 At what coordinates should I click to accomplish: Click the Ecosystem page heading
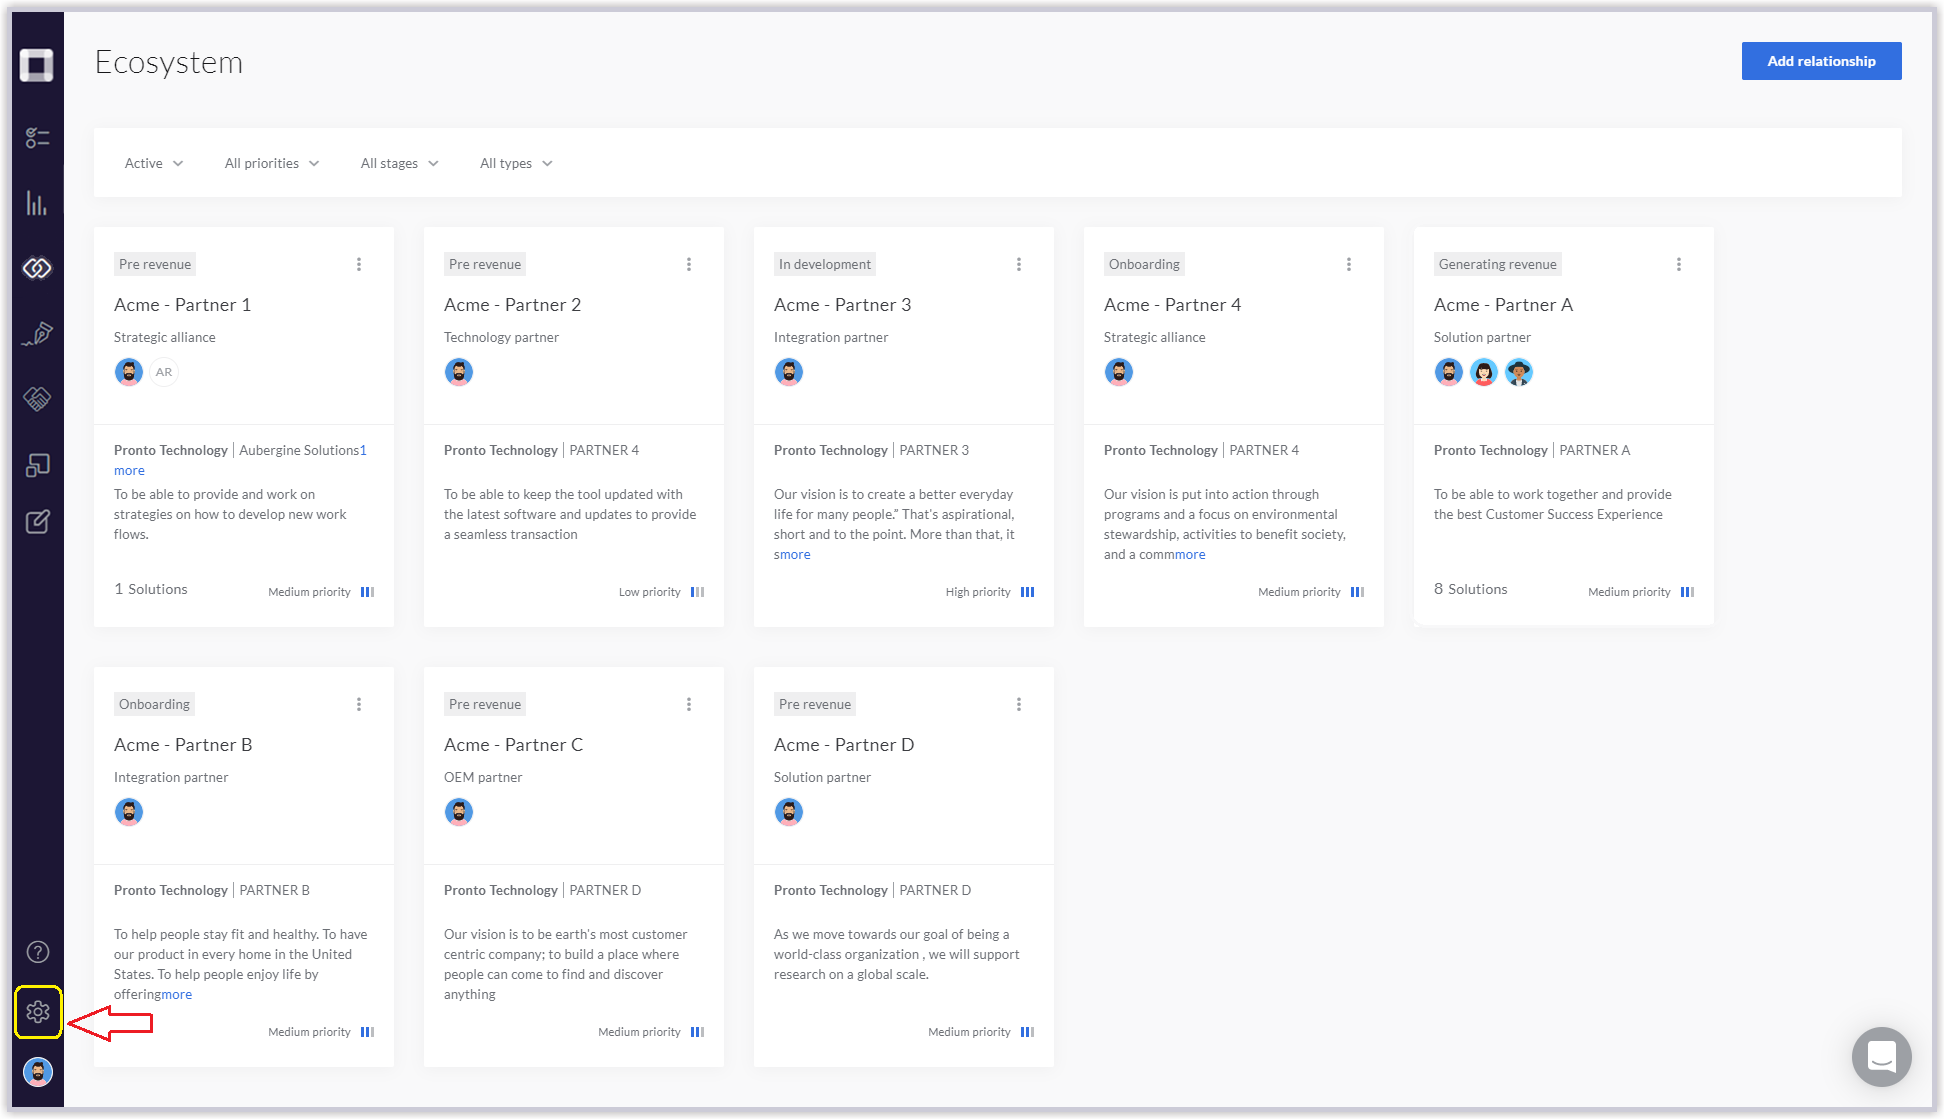click(168, 62)
